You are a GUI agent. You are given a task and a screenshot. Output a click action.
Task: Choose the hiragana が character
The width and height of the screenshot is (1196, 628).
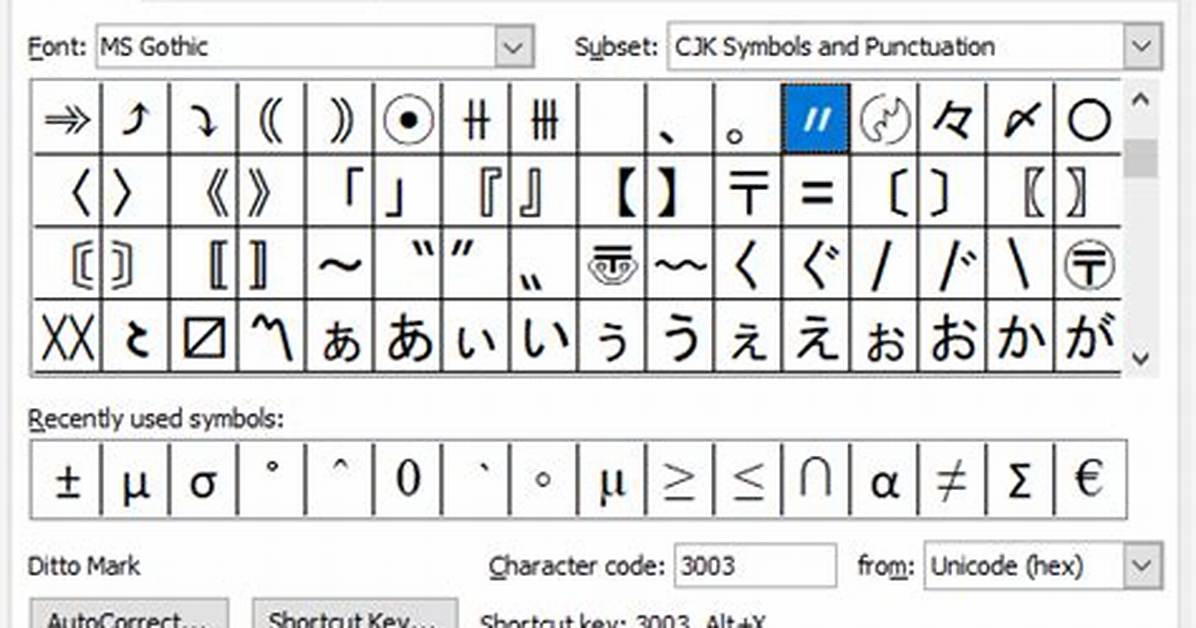(1088, 337)
